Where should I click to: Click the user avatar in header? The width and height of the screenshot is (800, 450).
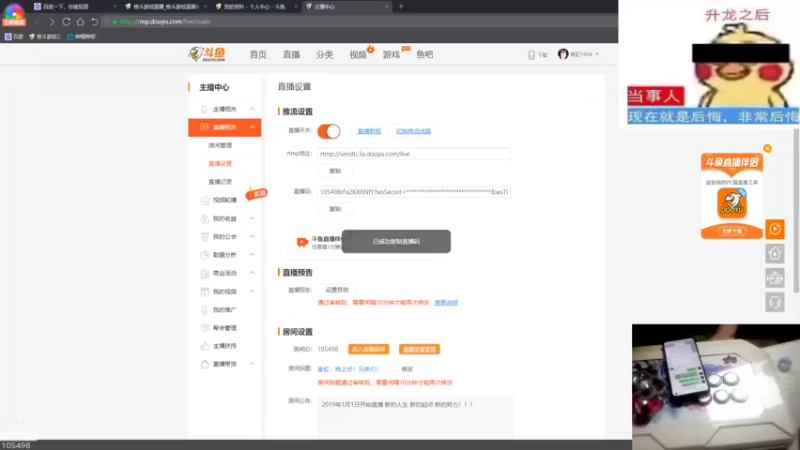pyautogui.click(x=563, y=54)
